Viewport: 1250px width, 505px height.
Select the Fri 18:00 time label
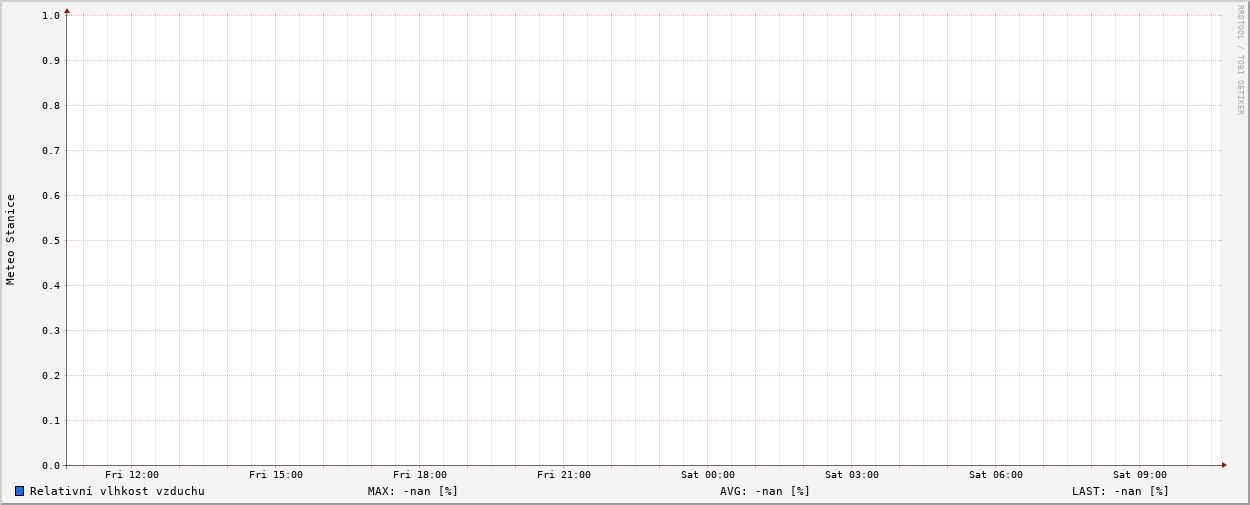coord(420,475)
